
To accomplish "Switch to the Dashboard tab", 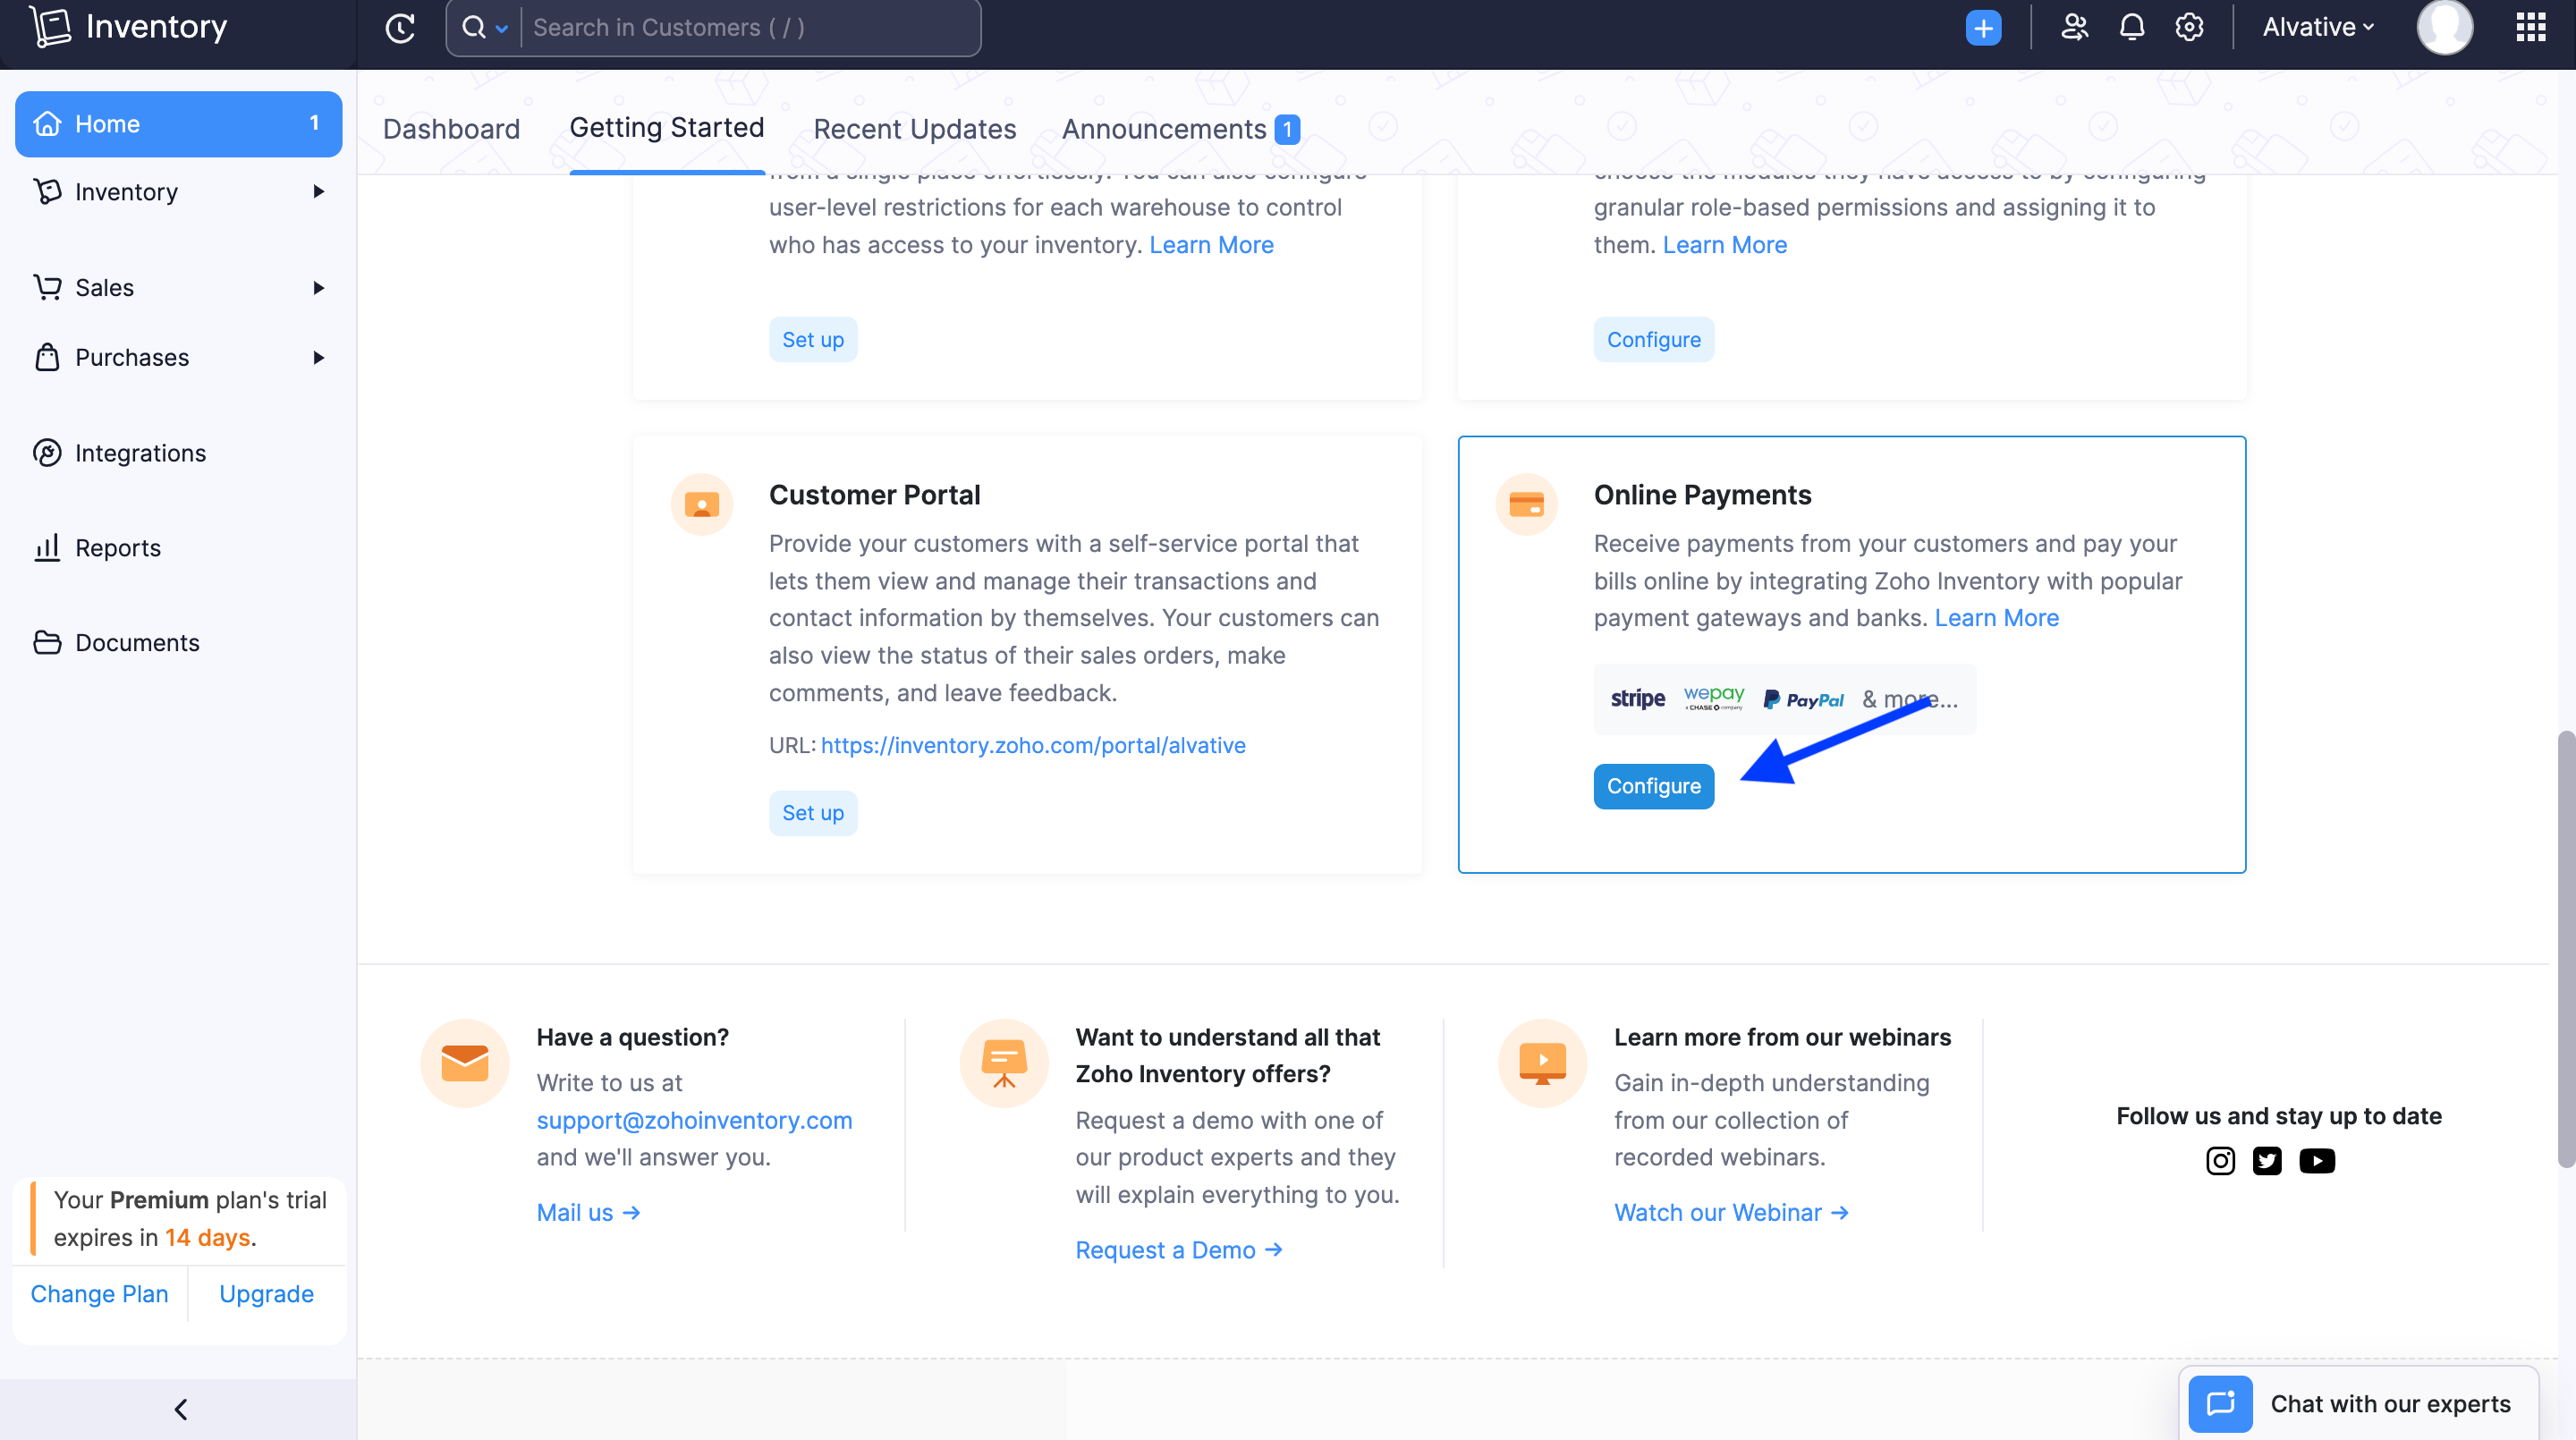I will pos(451,129).
